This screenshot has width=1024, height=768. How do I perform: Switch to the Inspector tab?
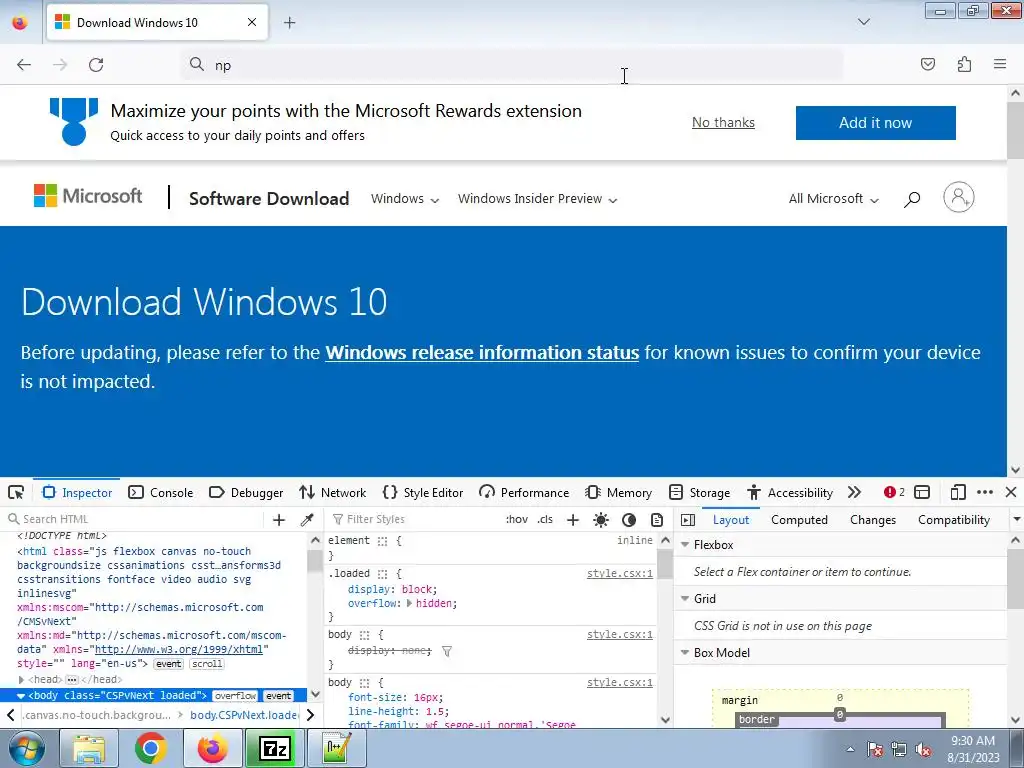(77, 492)
